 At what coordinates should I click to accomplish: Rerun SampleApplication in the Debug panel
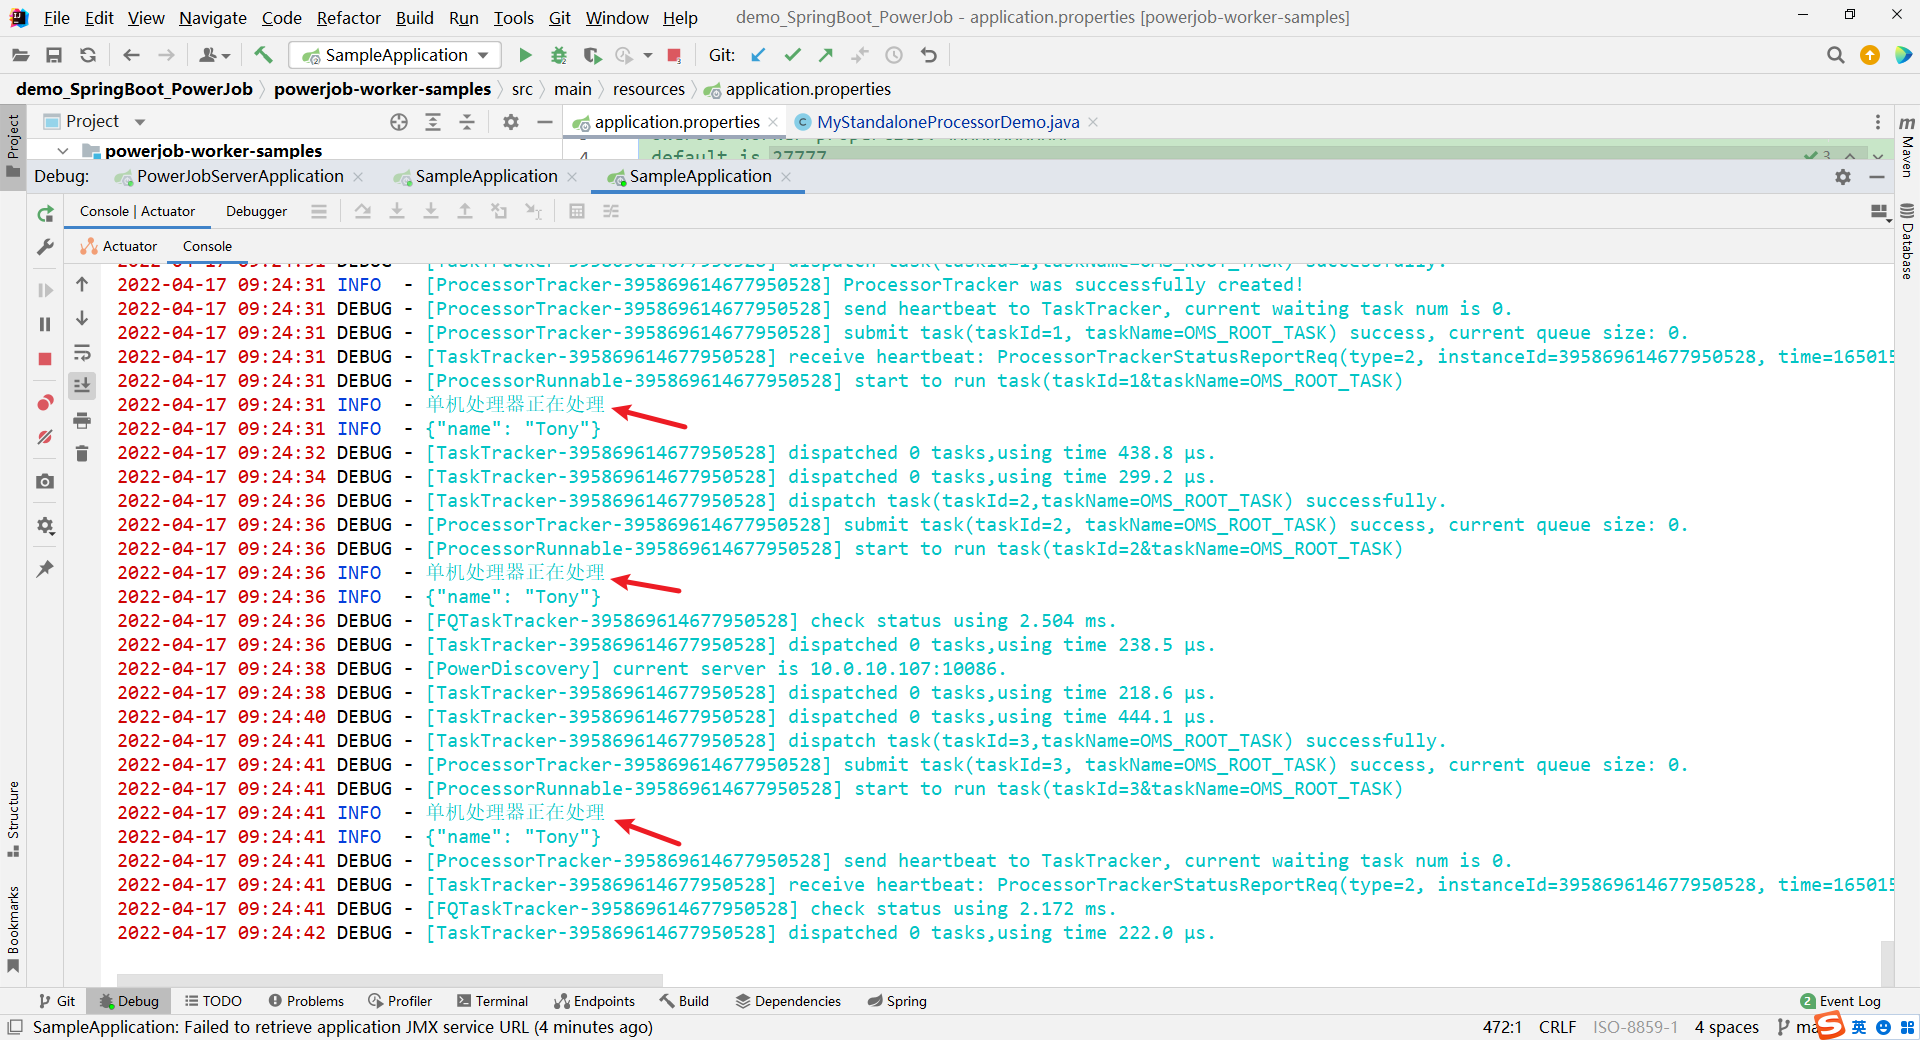pos(45,213)
